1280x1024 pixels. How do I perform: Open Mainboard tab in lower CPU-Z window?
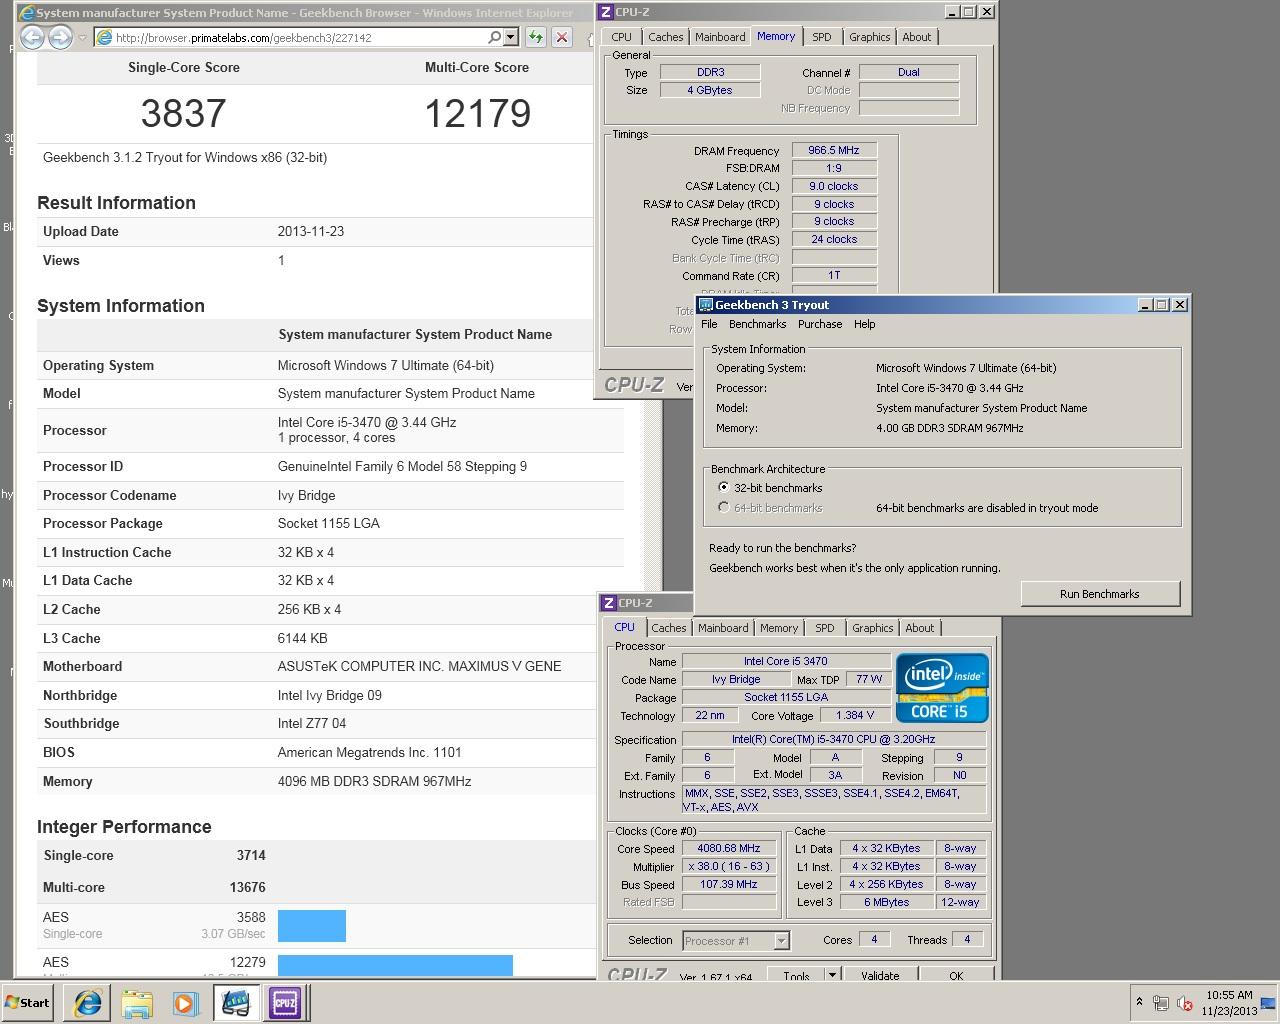click(x=723, y=628)
